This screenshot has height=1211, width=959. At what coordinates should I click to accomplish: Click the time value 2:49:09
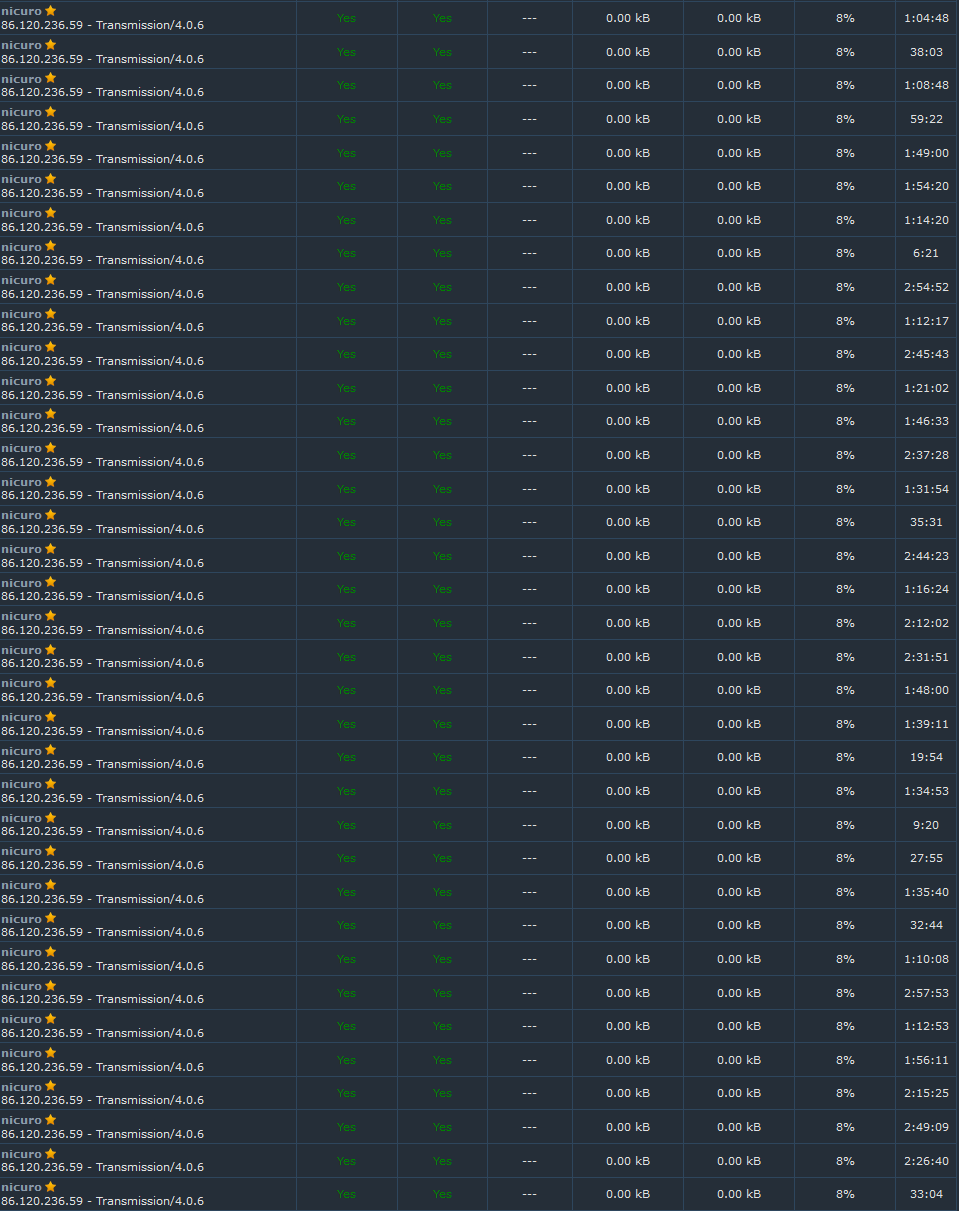point(926,1127)
